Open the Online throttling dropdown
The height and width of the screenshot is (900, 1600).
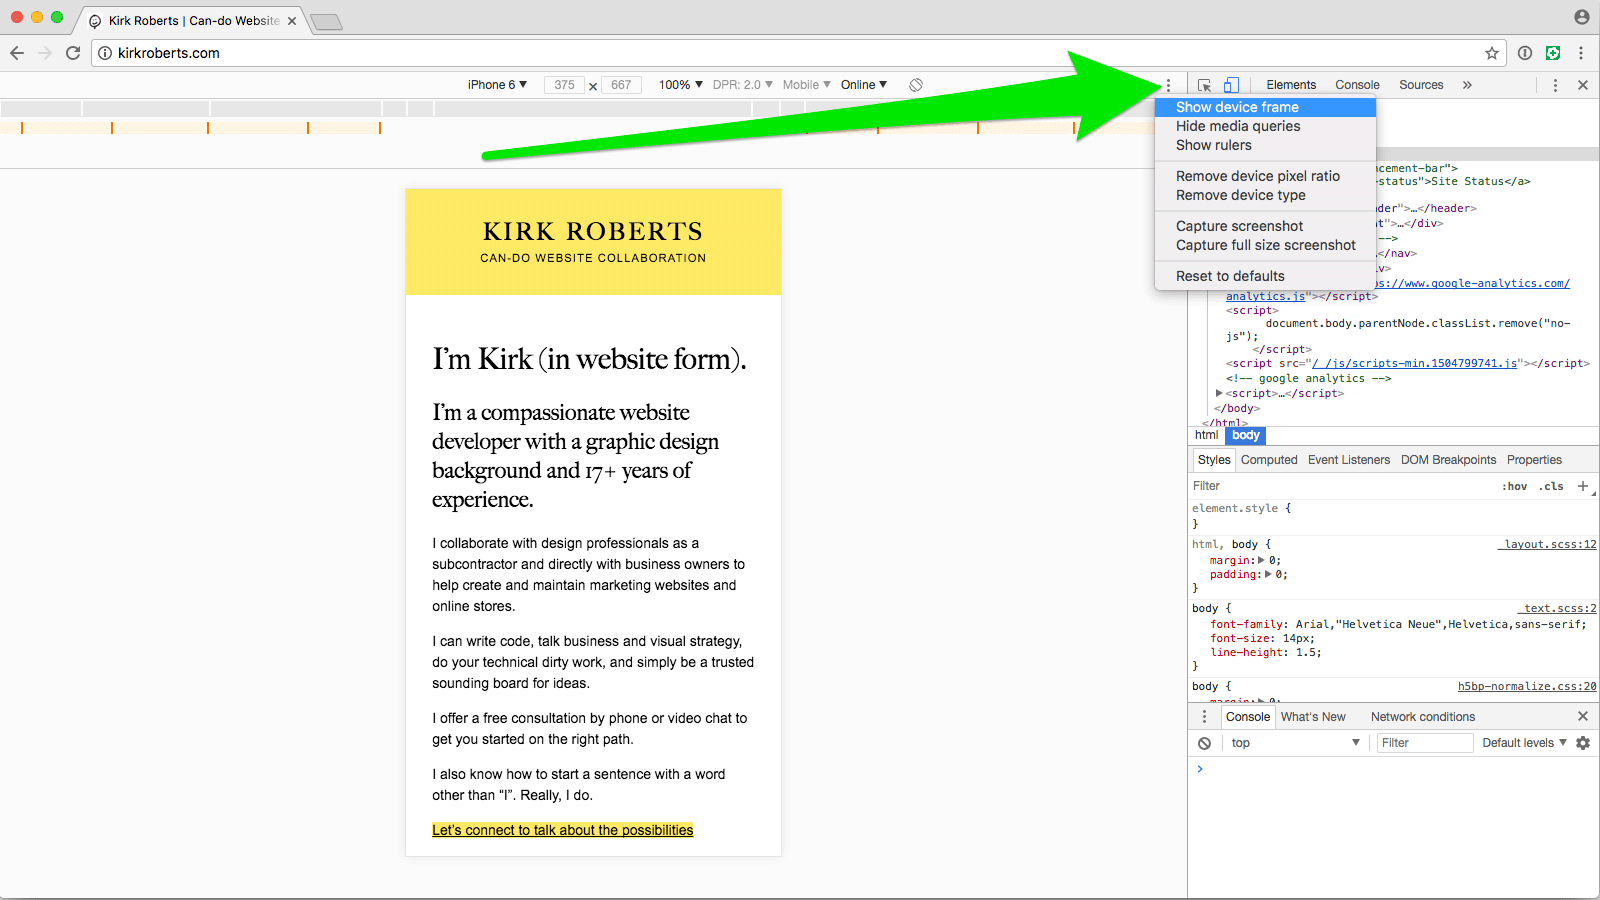coord(864,85)
